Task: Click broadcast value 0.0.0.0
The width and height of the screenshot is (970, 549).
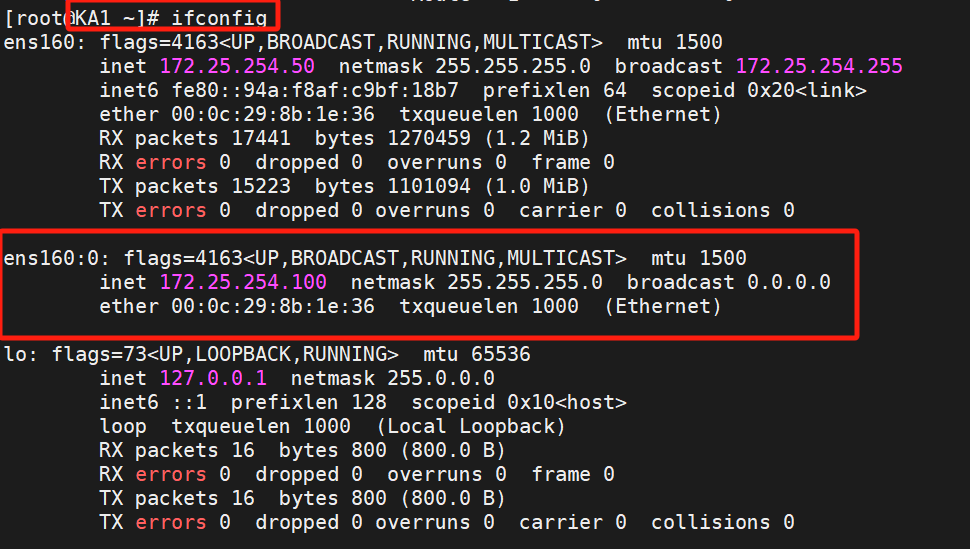Action: tap(789, 282)
